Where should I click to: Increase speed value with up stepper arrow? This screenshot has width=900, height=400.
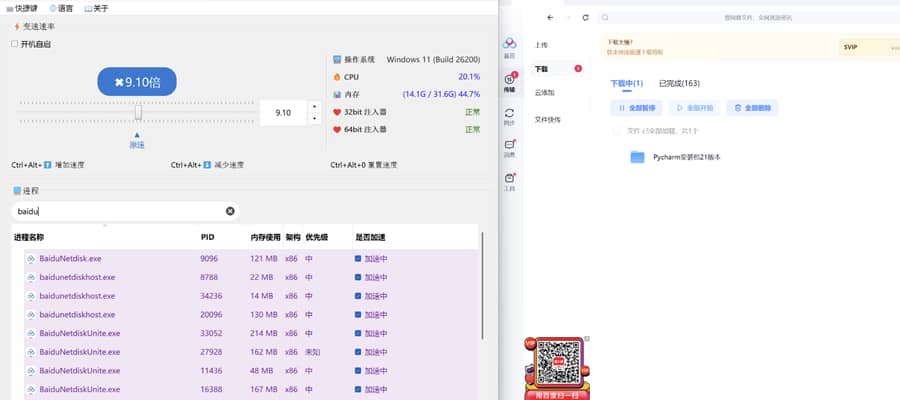click(x=314, y=107)
